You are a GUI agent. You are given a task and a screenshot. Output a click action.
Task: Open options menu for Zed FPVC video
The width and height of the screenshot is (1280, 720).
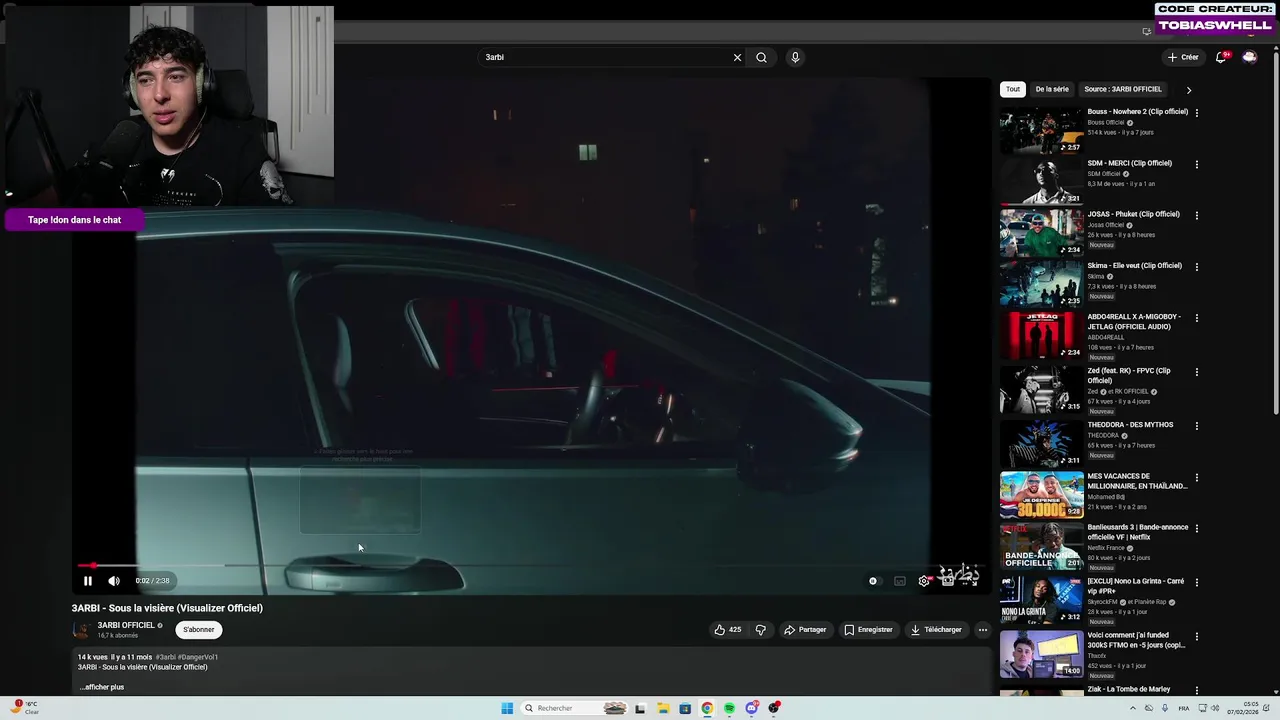pyautogui.click(x=1197, y=372)
